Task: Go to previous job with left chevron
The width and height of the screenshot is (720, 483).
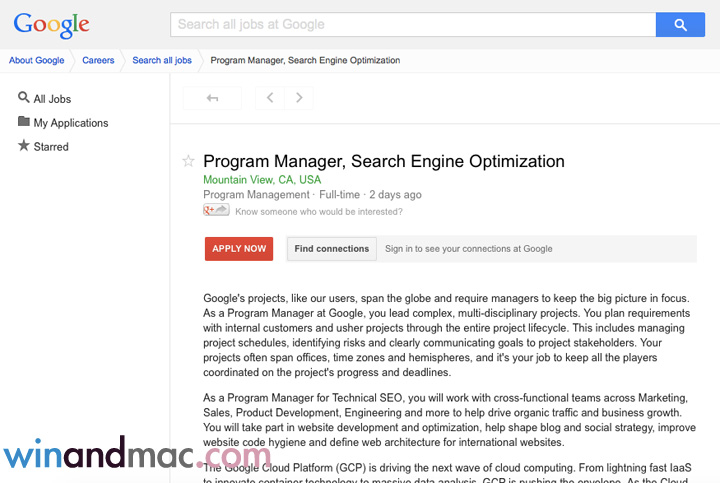Action: (x=270, y=98)
